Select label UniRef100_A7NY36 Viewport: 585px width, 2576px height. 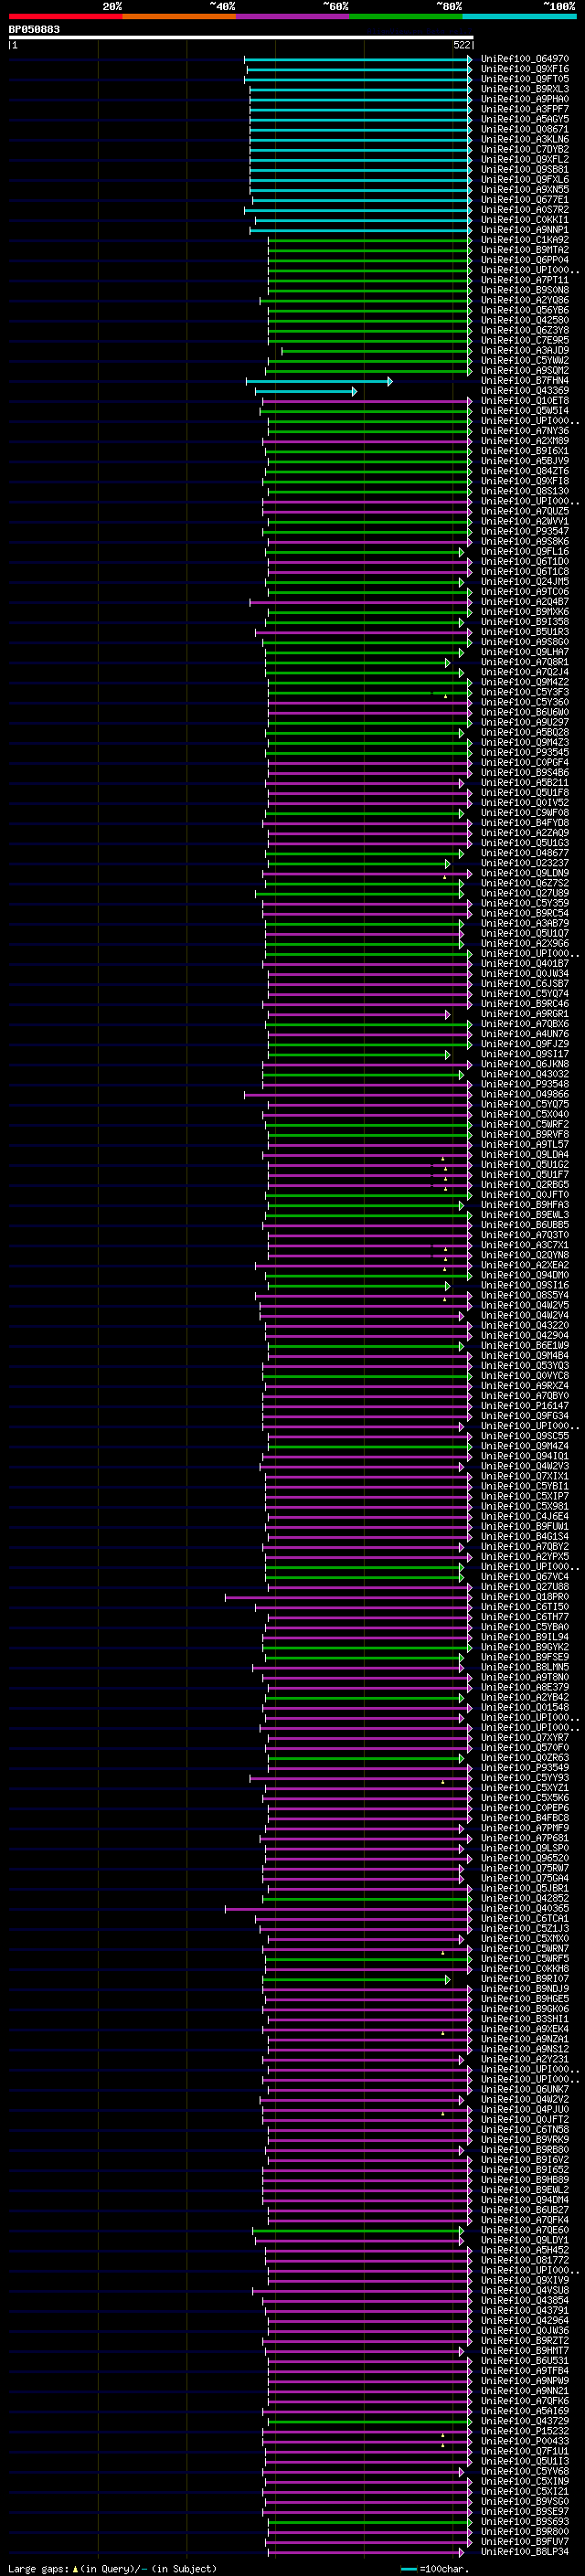click(x=525, y=430)
